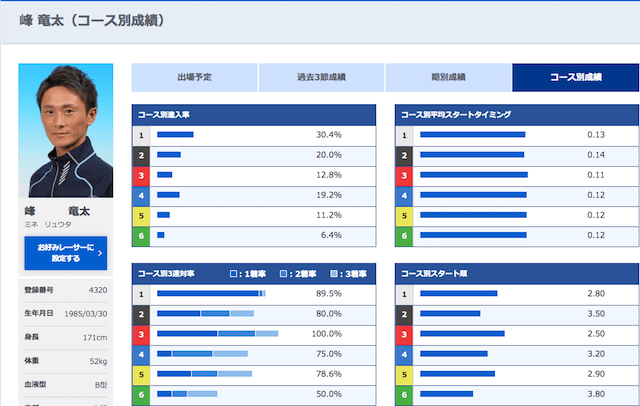Click the 50.0% top-three rate value

point(329,394)
